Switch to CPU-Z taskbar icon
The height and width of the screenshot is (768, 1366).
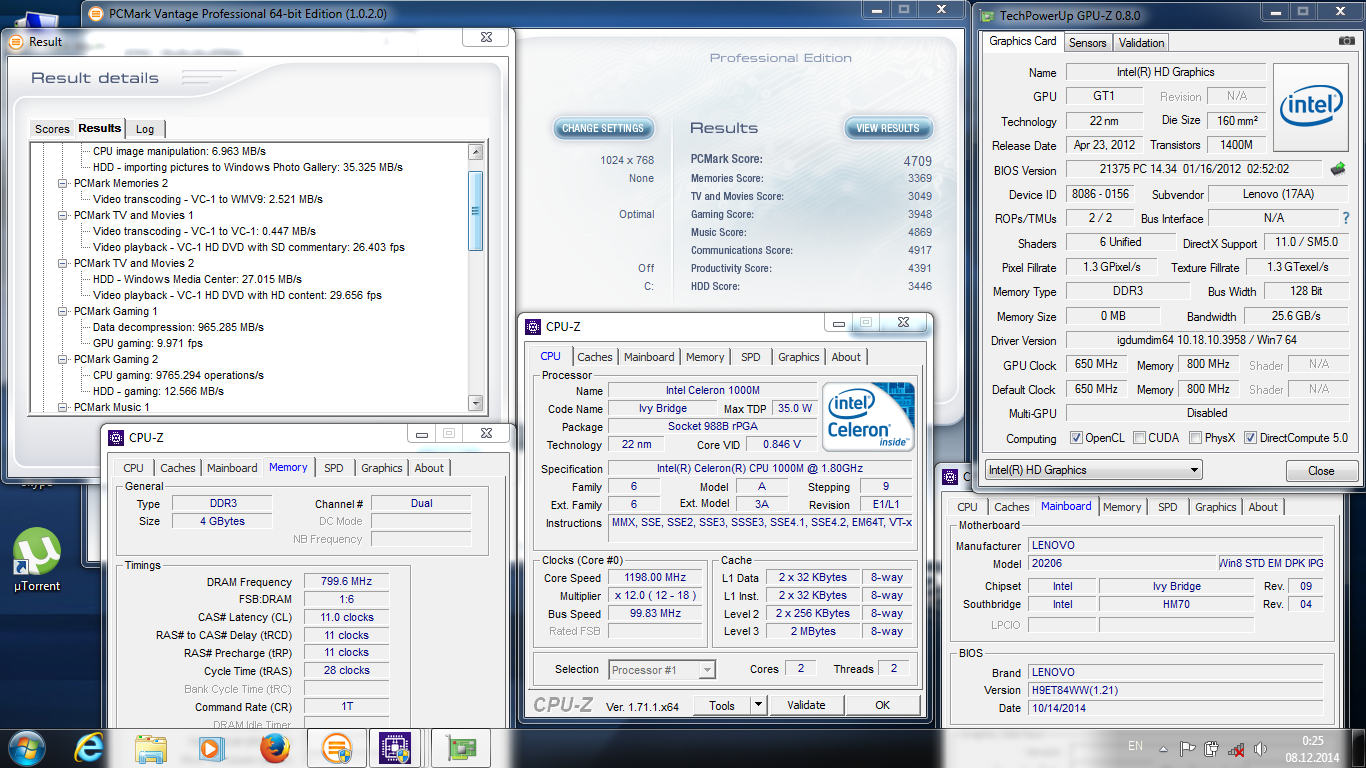[396, 748]
